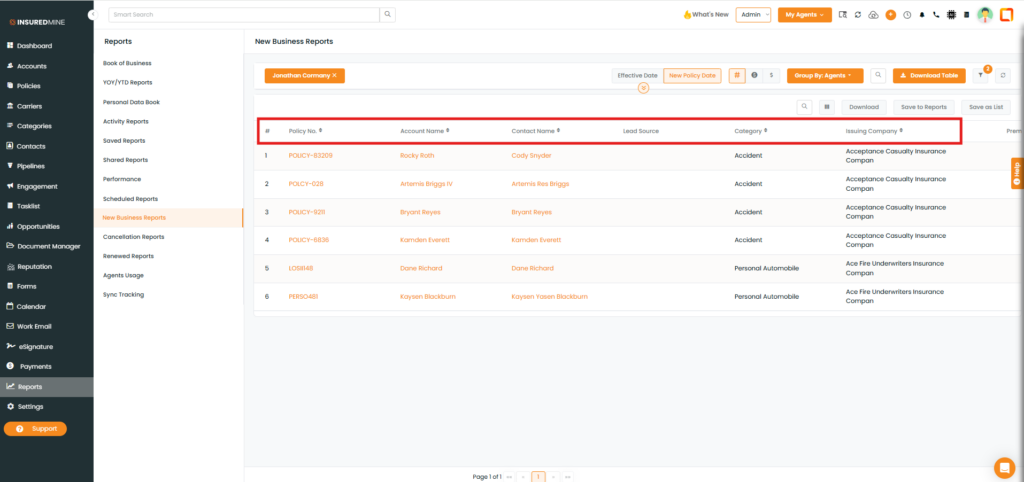Open the filter icon with badge
This screenshot has width=1024, height=482.
click(x=980, y=75)
